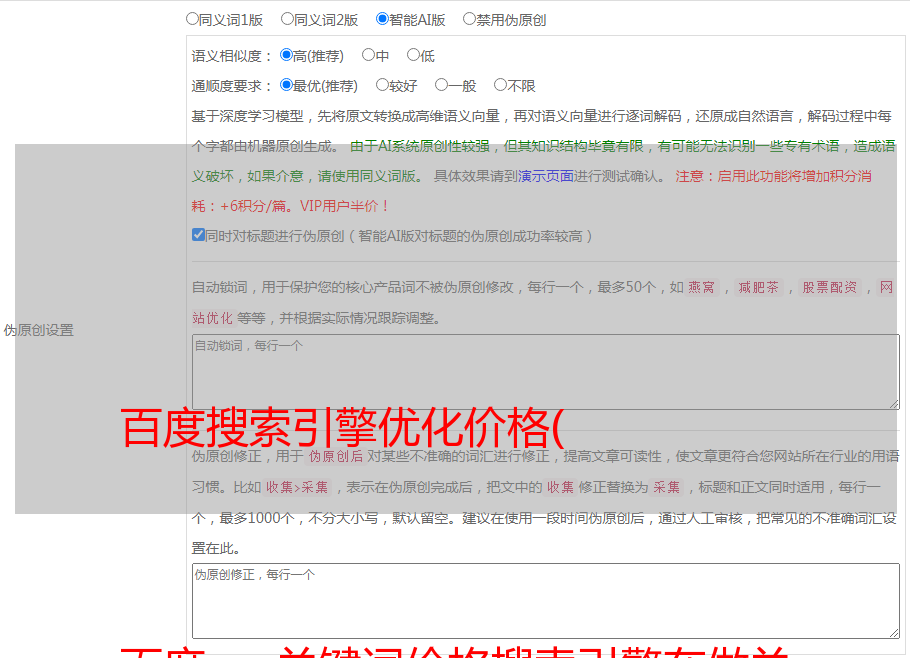This screenshot has height=658, width=911.
Task: Click the 股票配资 example keyword
Action: [x=830, y=287]
